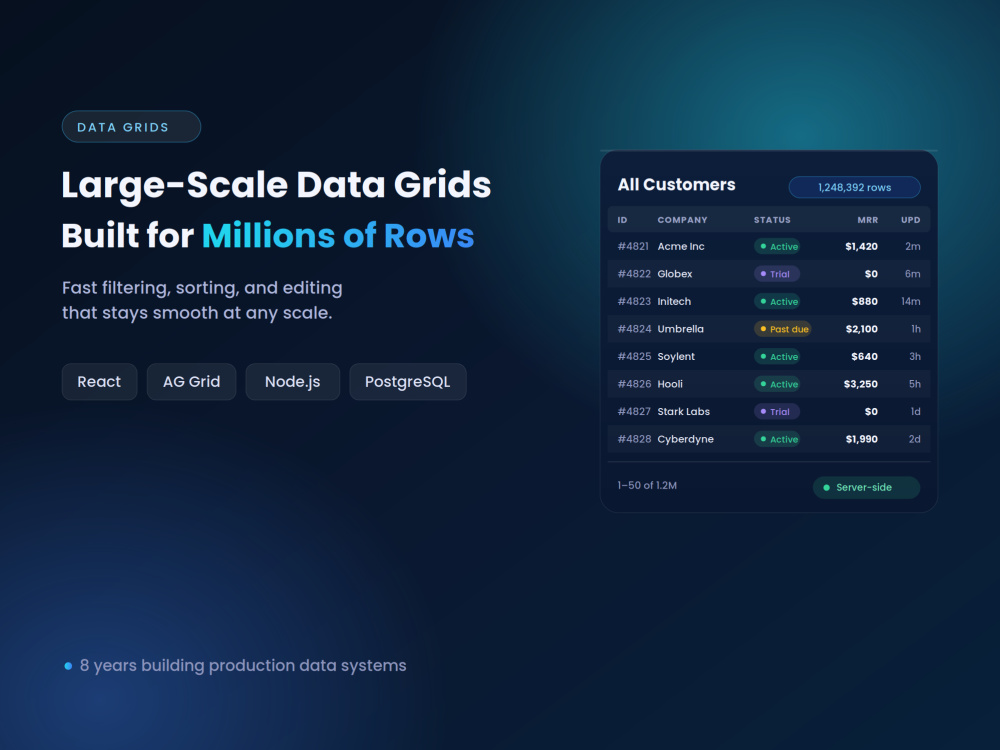The image size is (1000, 750).
Task: Select the Umbrella company cell
Action: (680, 329)
